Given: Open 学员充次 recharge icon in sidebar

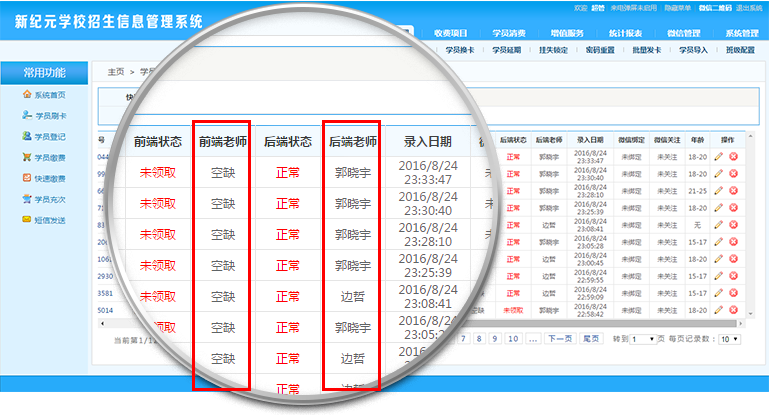Looking at the screenshot, I should pyautogui.click(x=27, y=198).
